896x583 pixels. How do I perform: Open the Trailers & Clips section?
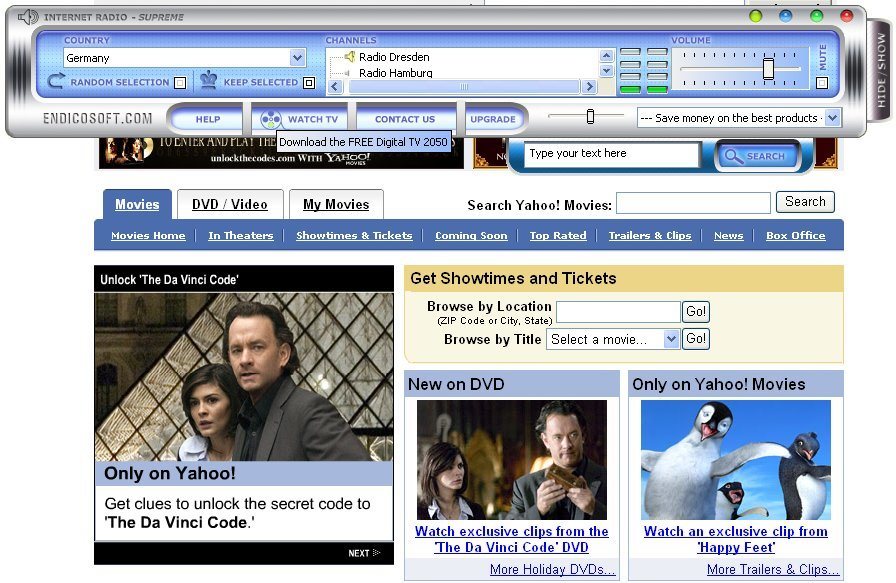coord(650,235)
